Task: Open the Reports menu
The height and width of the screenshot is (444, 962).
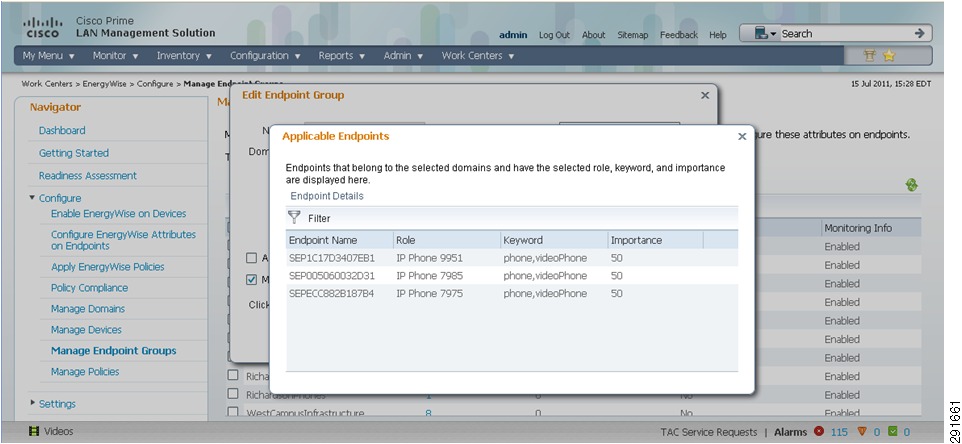Action: click(x=341, y=55)
